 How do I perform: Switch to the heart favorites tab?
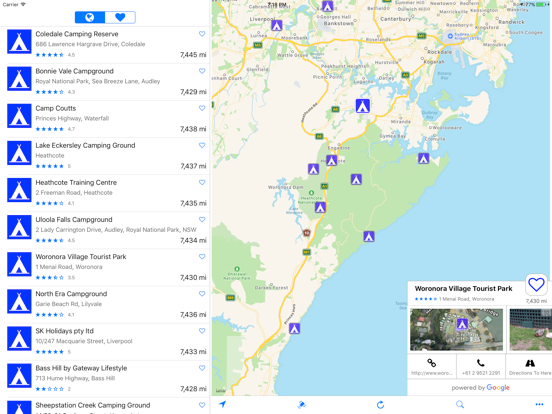120,17
